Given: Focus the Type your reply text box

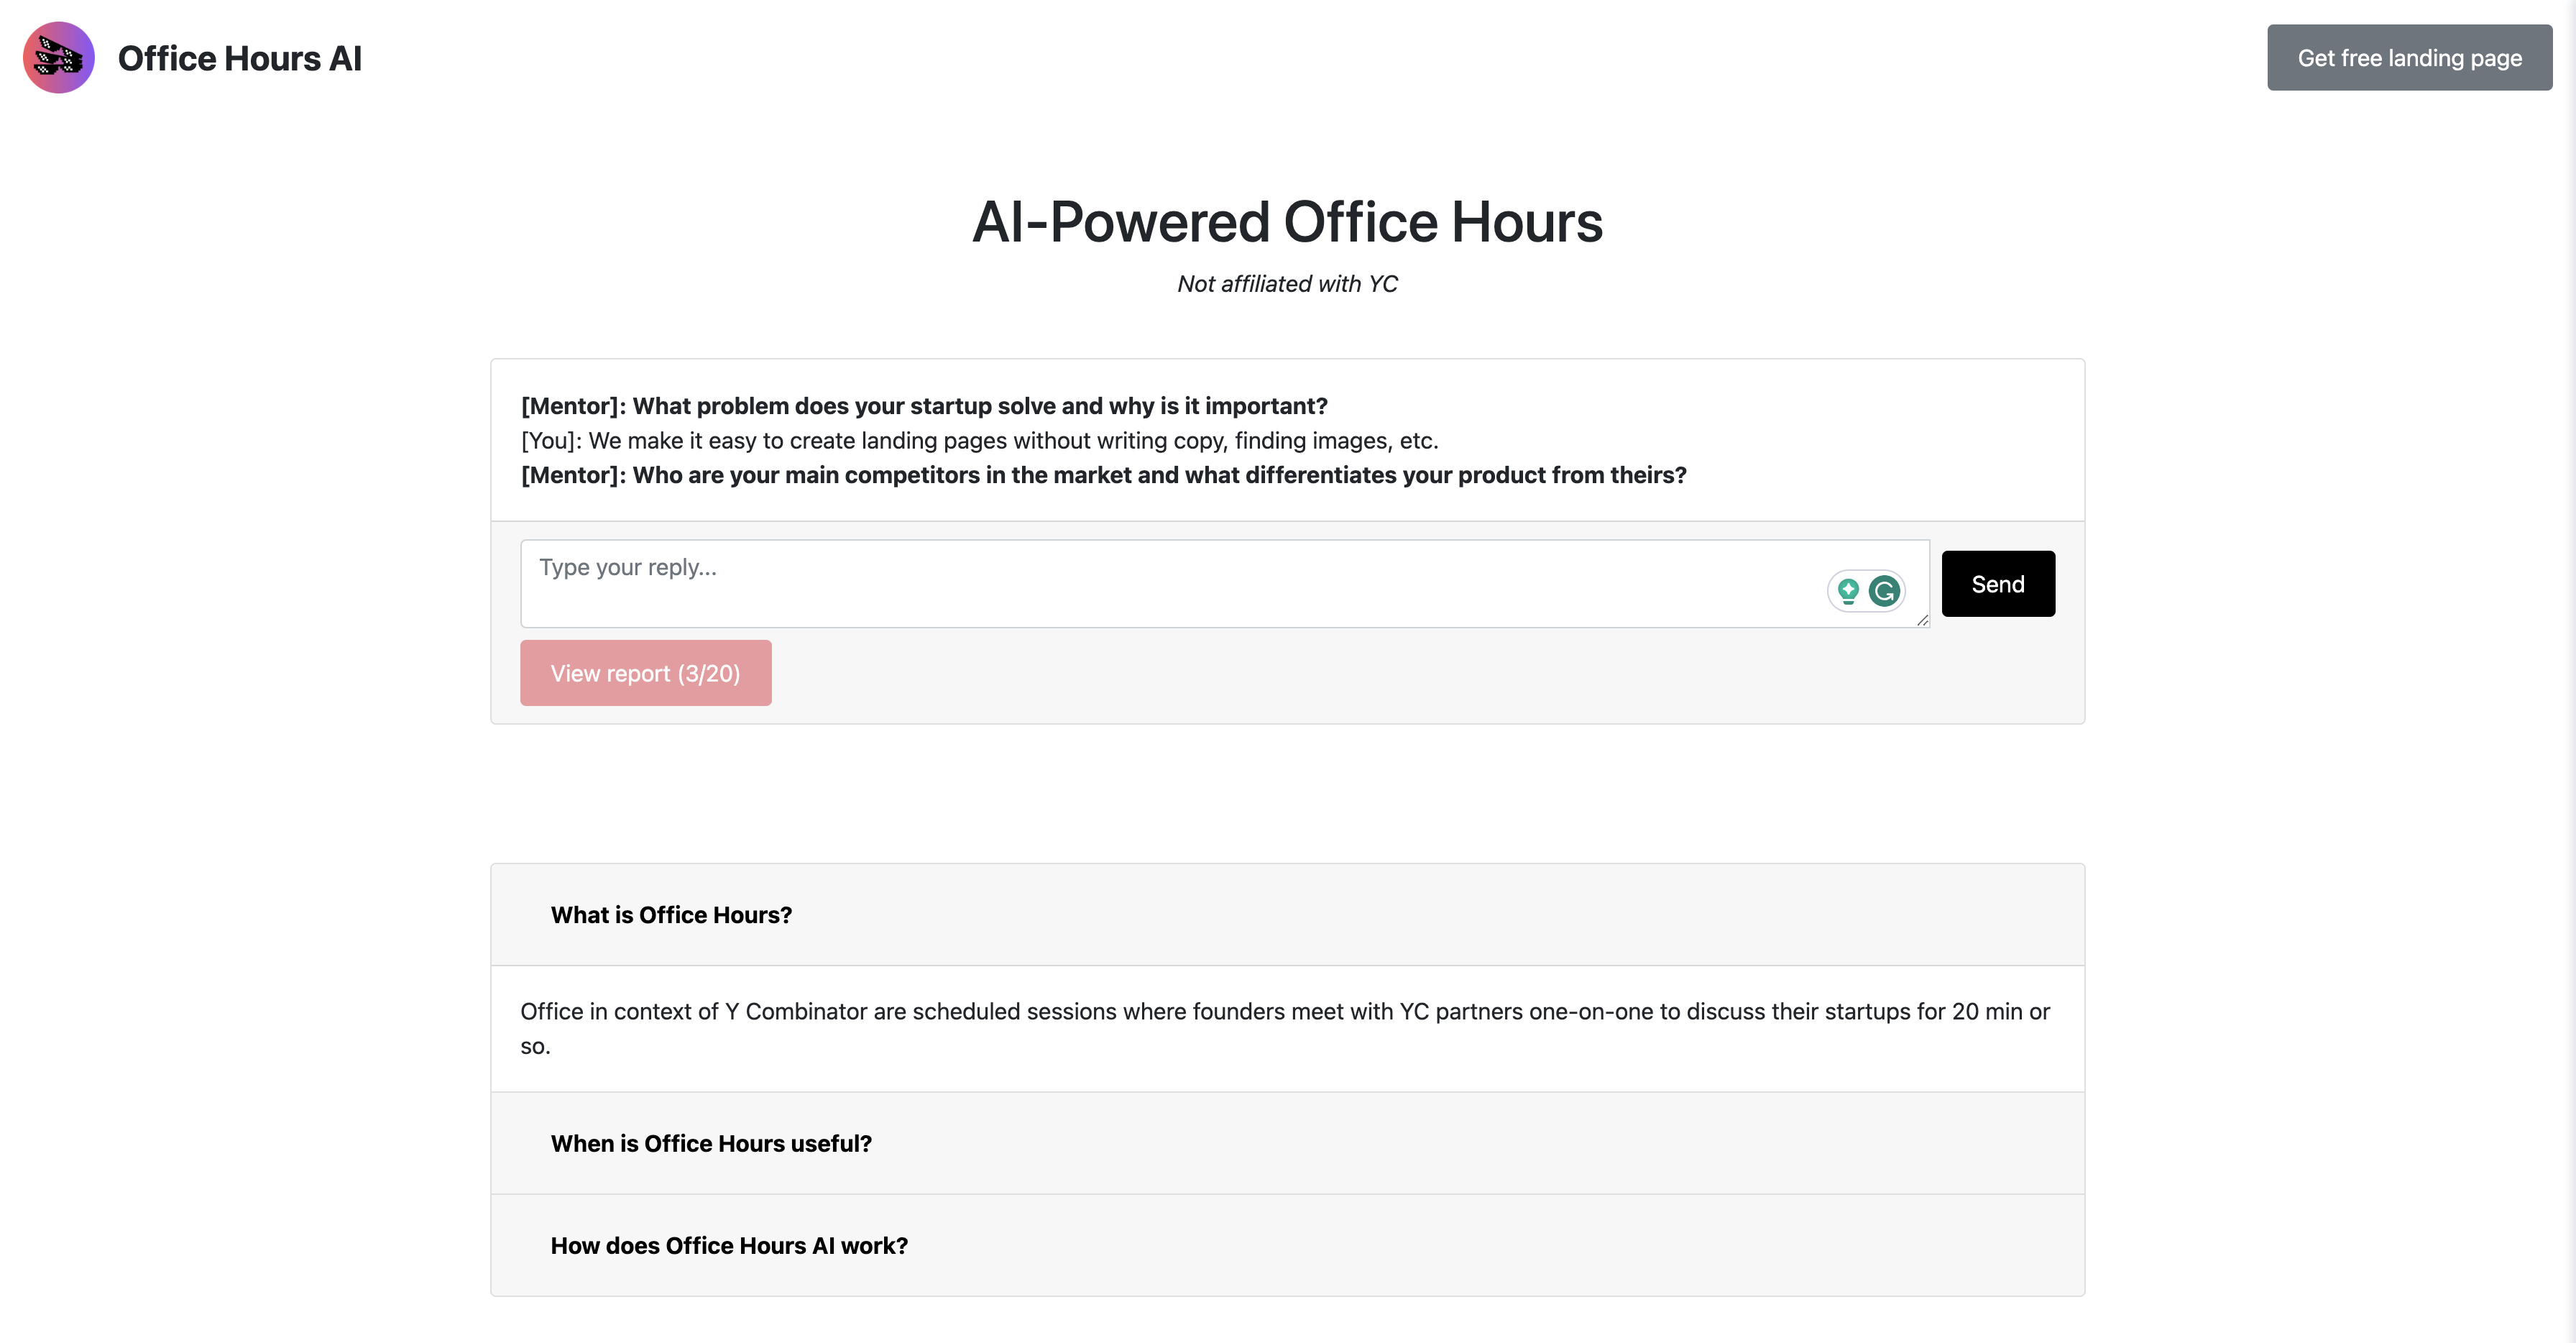Looking at the screenshot, I should coord(1150,584).
